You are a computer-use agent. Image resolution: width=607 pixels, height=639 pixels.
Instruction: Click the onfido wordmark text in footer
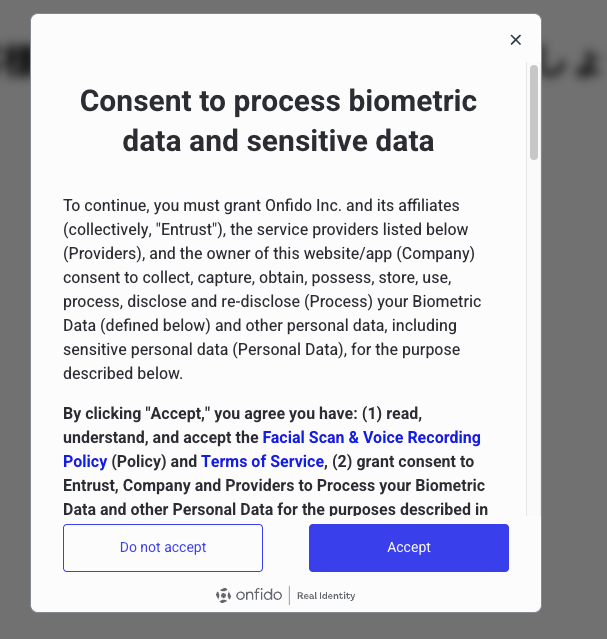coord(259,595)
